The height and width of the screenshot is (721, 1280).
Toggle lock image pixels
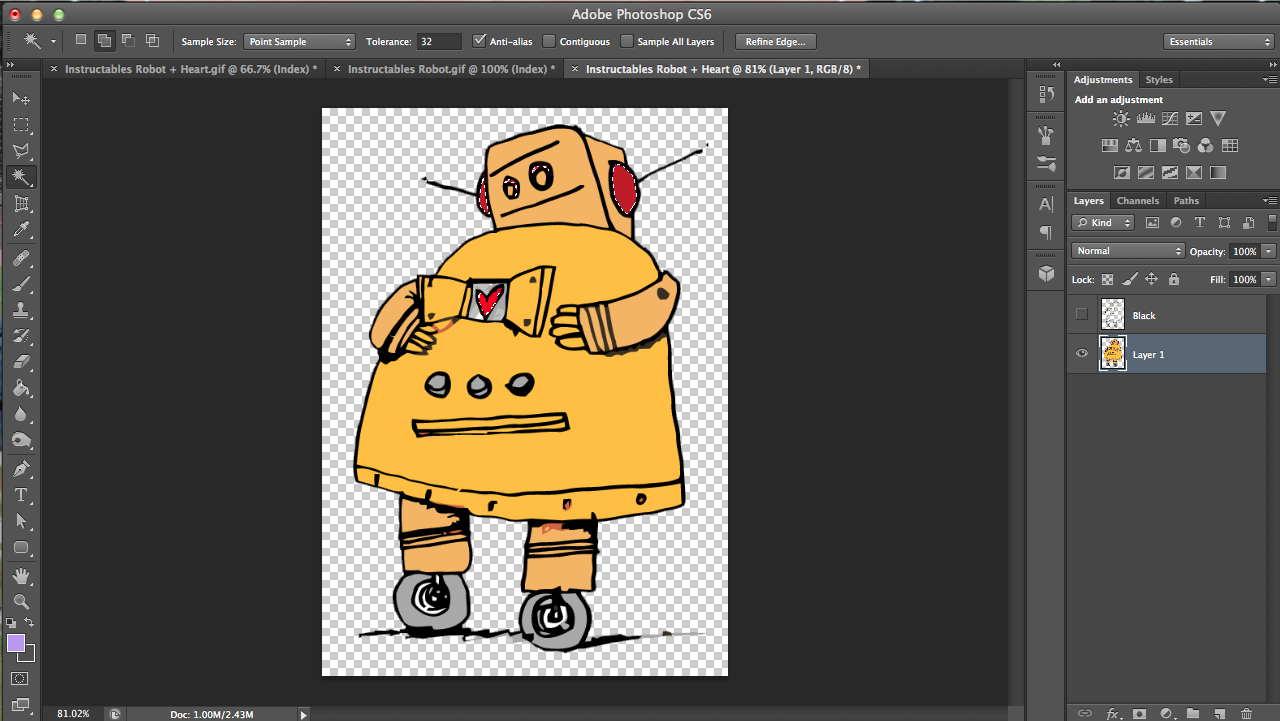tap(1129, 280)
